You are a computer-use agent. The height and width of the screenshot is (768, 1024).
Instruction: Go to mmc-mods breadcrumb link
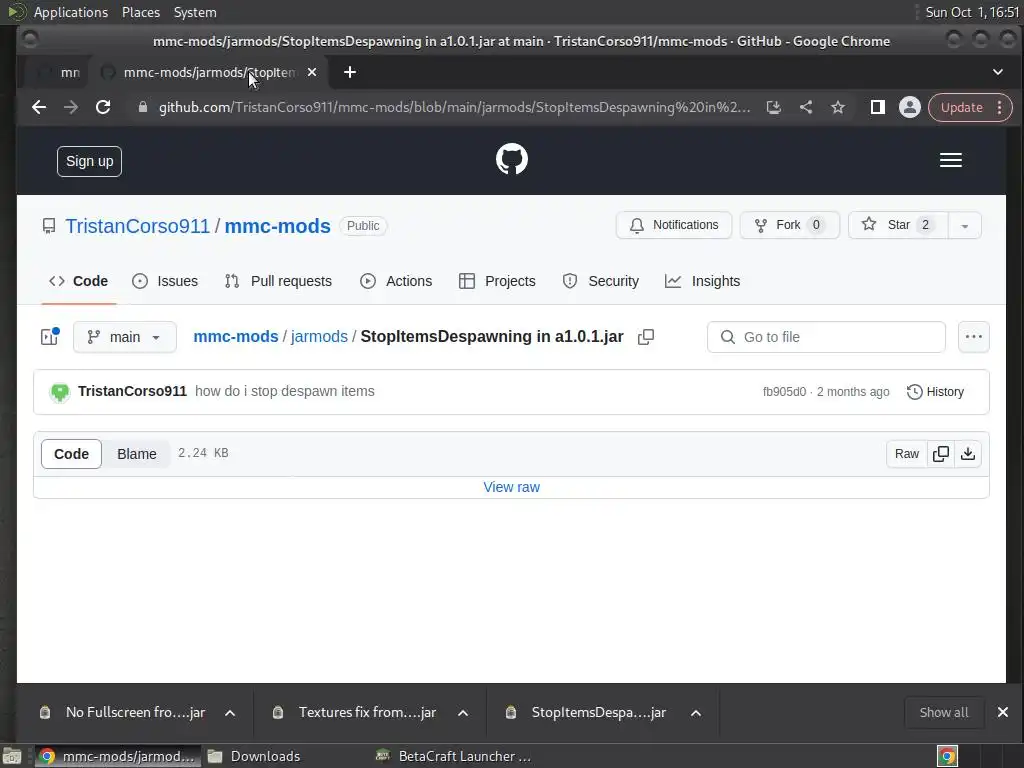point(236,337)
